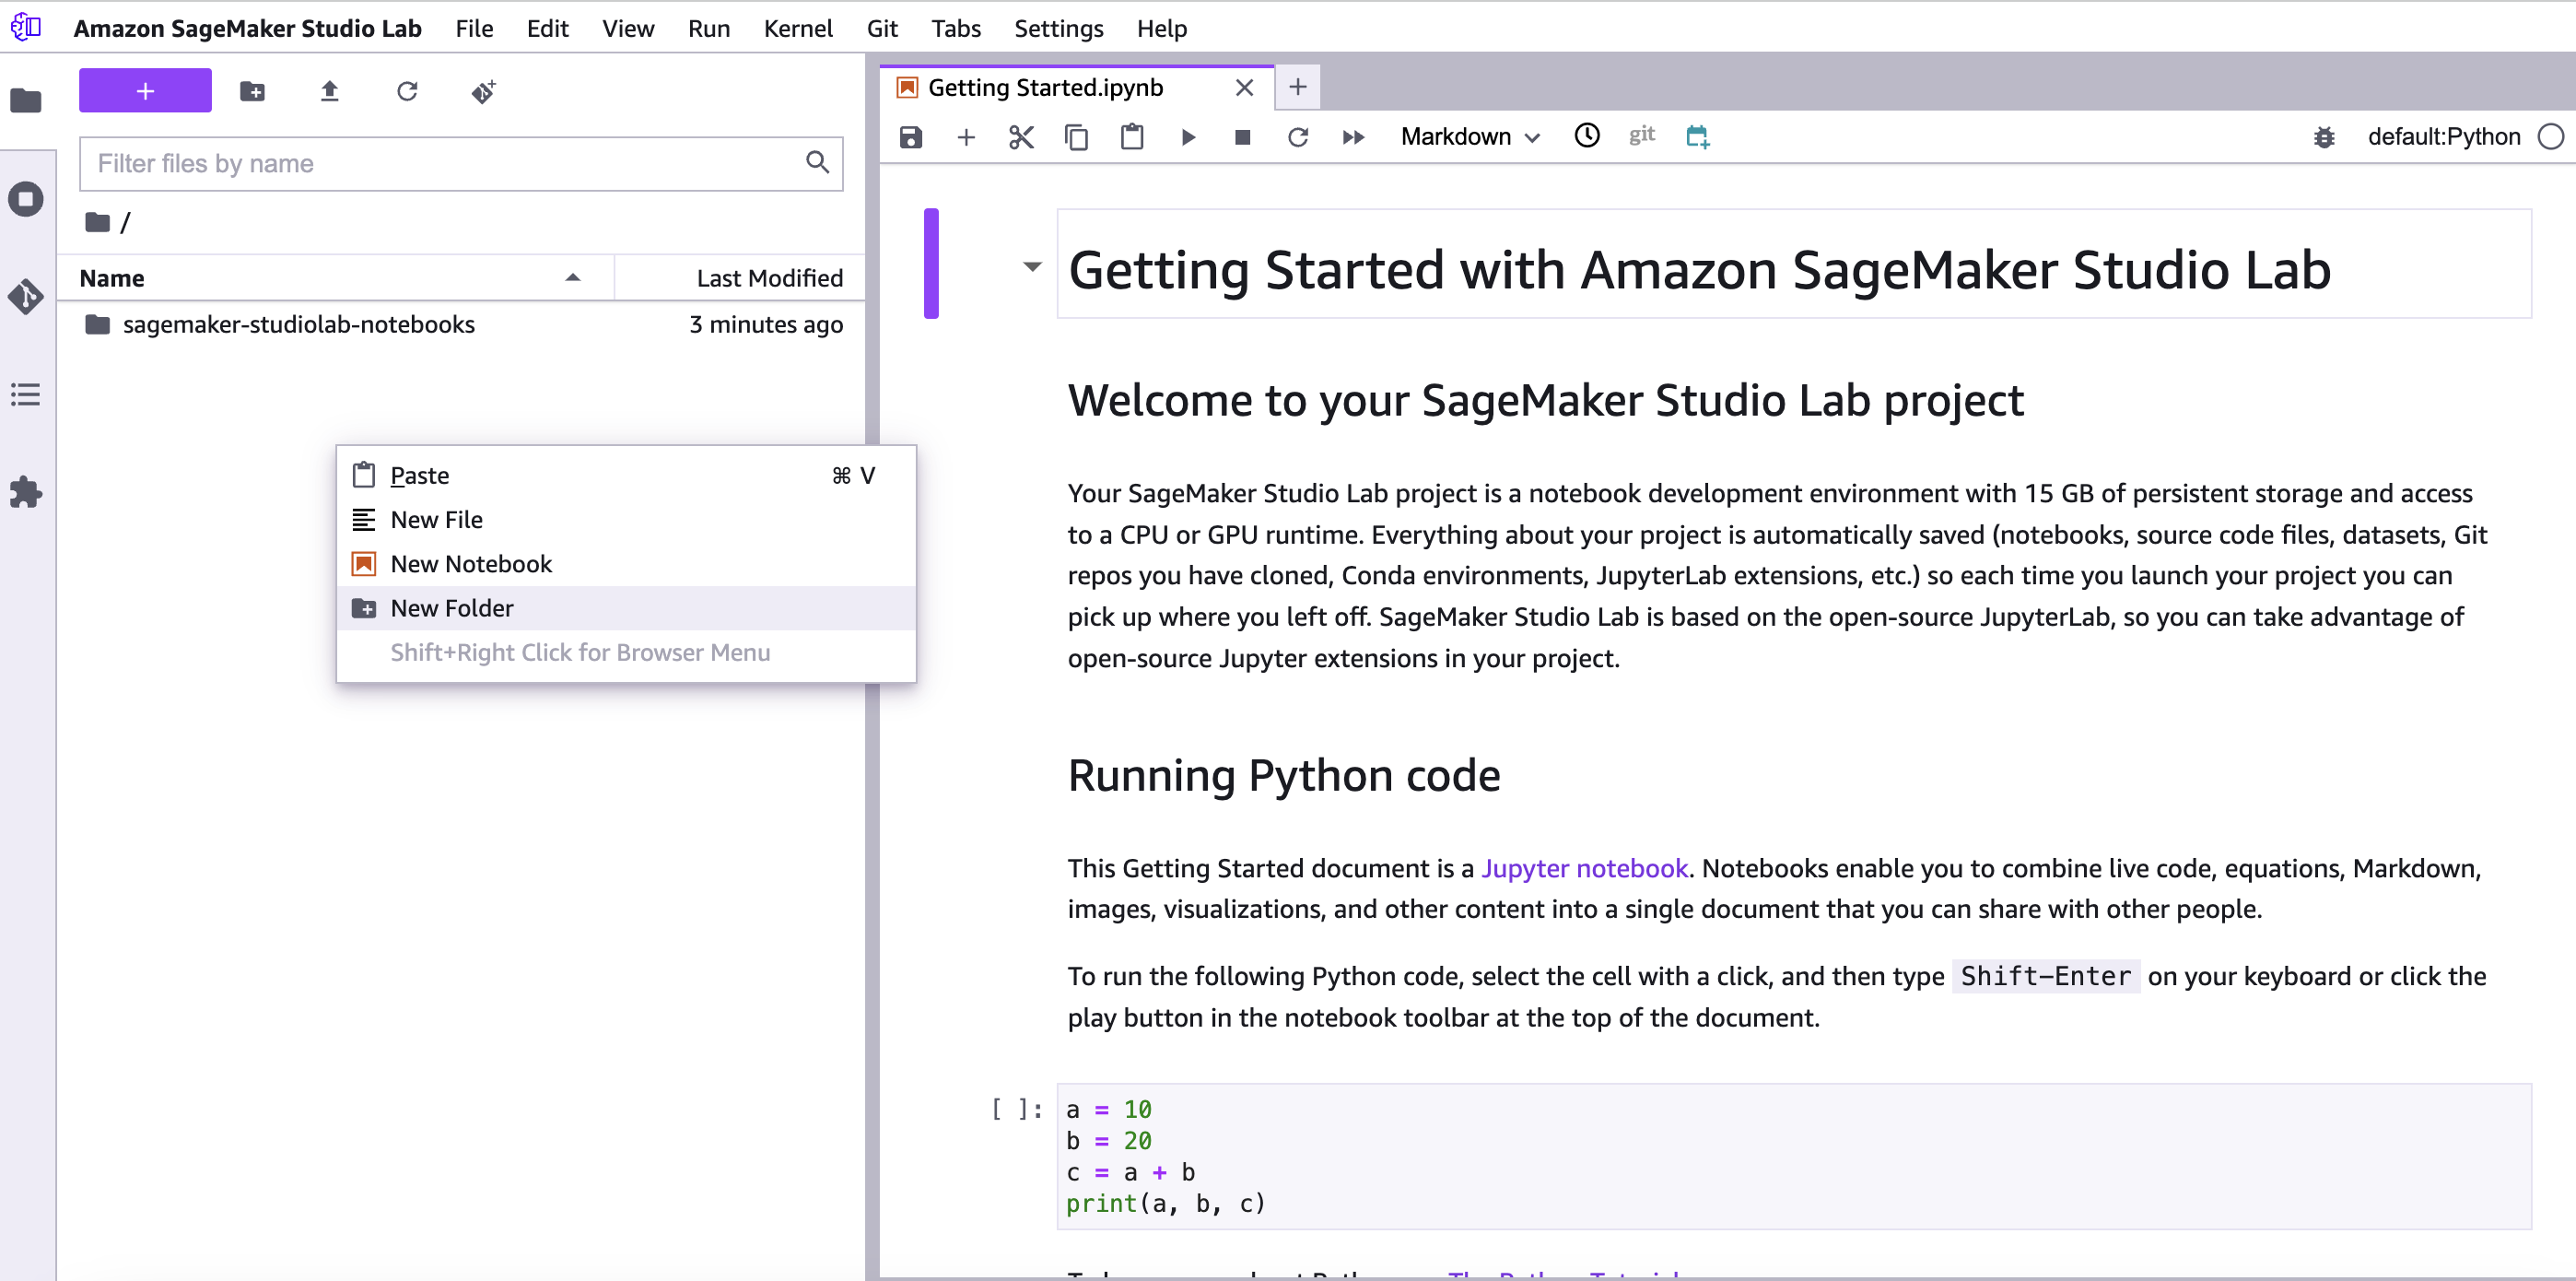The image size is (2576, 1281).
Task: Cut the selected cell with scissors icon
Action: click(1021, 137)
